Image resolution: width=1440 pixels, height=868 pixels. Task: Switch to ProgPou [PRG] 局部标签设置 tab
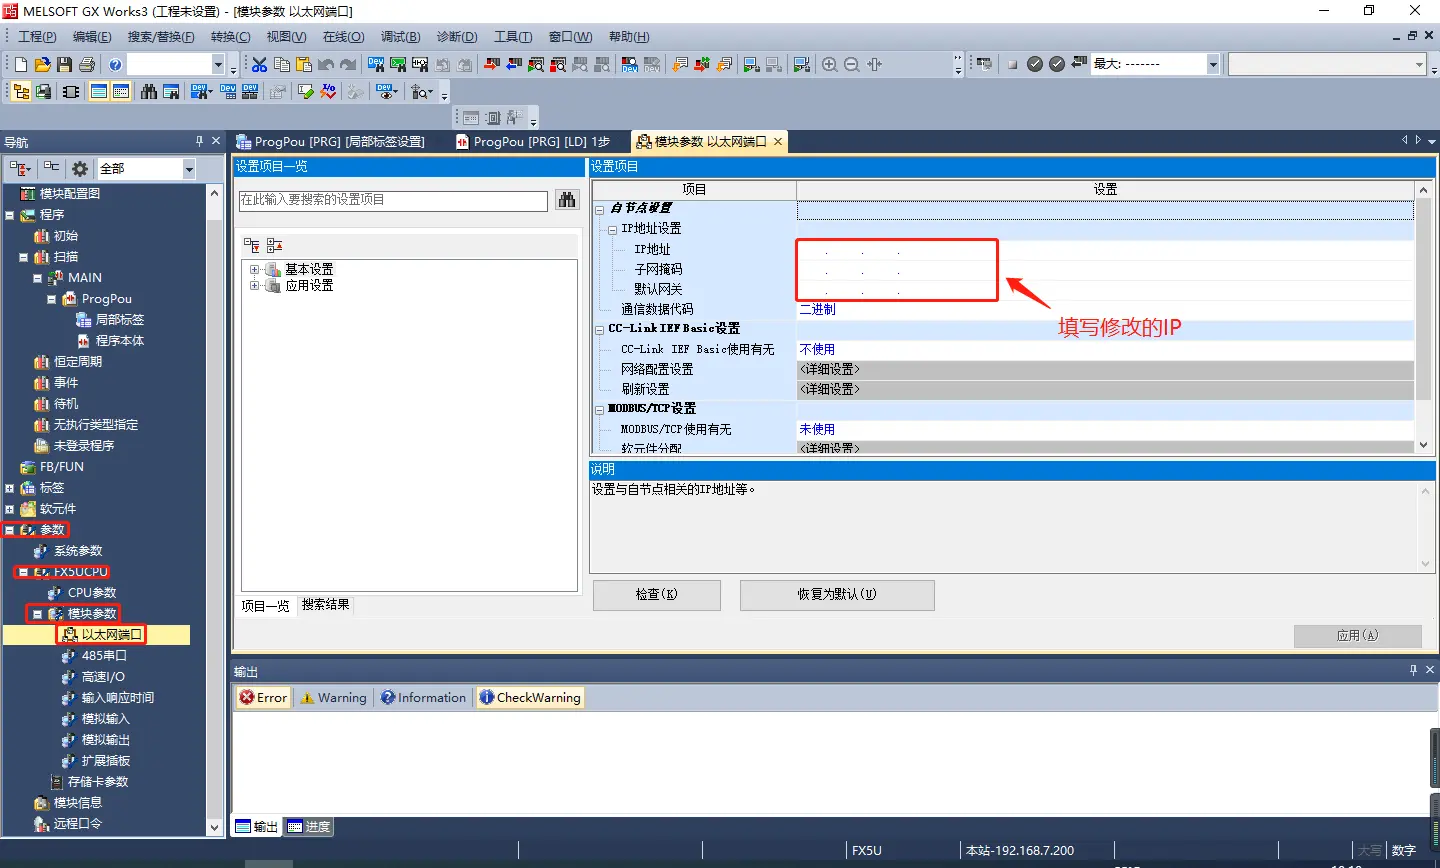pyautogui.click(x=330, y=142)
